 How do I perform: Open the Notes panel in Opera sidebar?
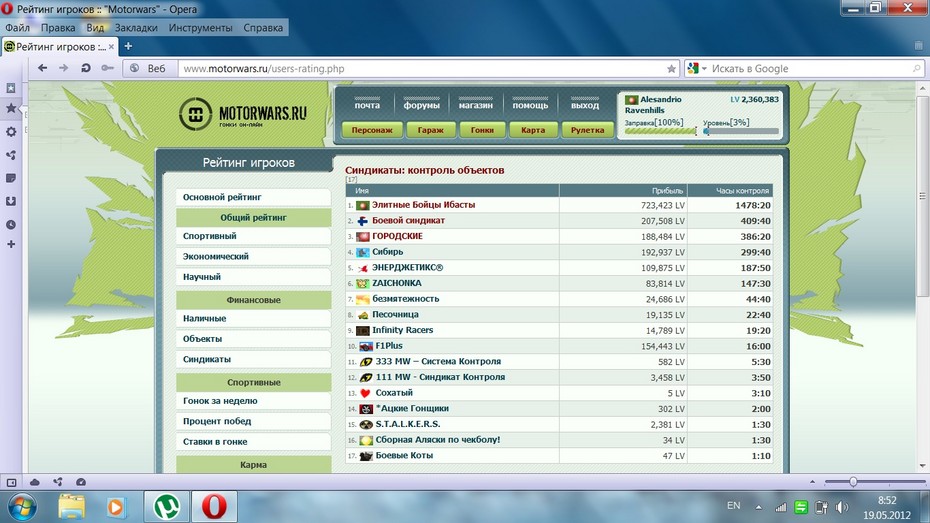coord(11,178)
